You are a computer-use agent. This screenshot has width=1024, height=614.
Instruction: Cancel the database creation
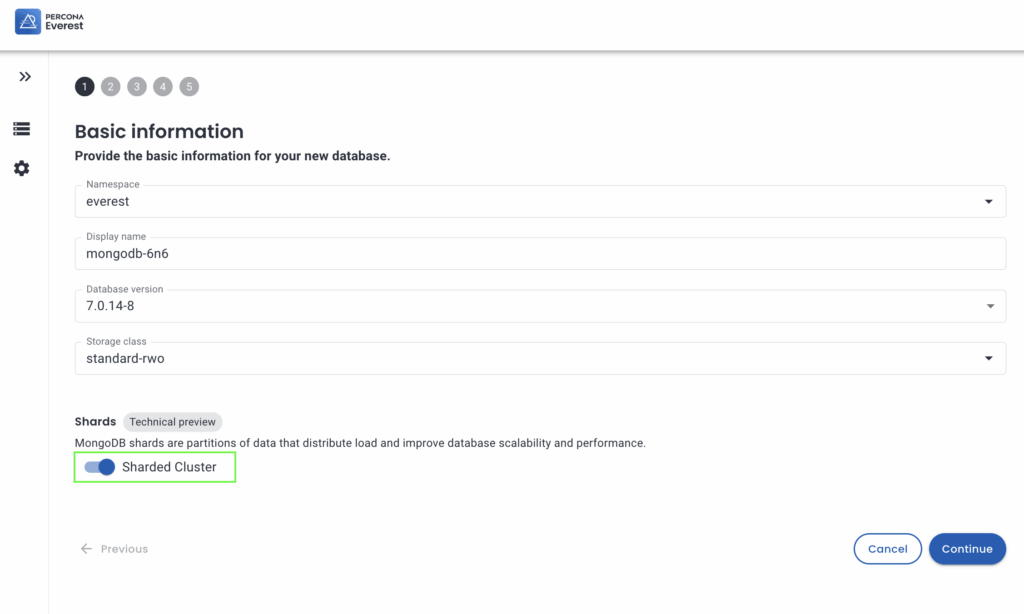pyautogui.click(x=887, y=549)
